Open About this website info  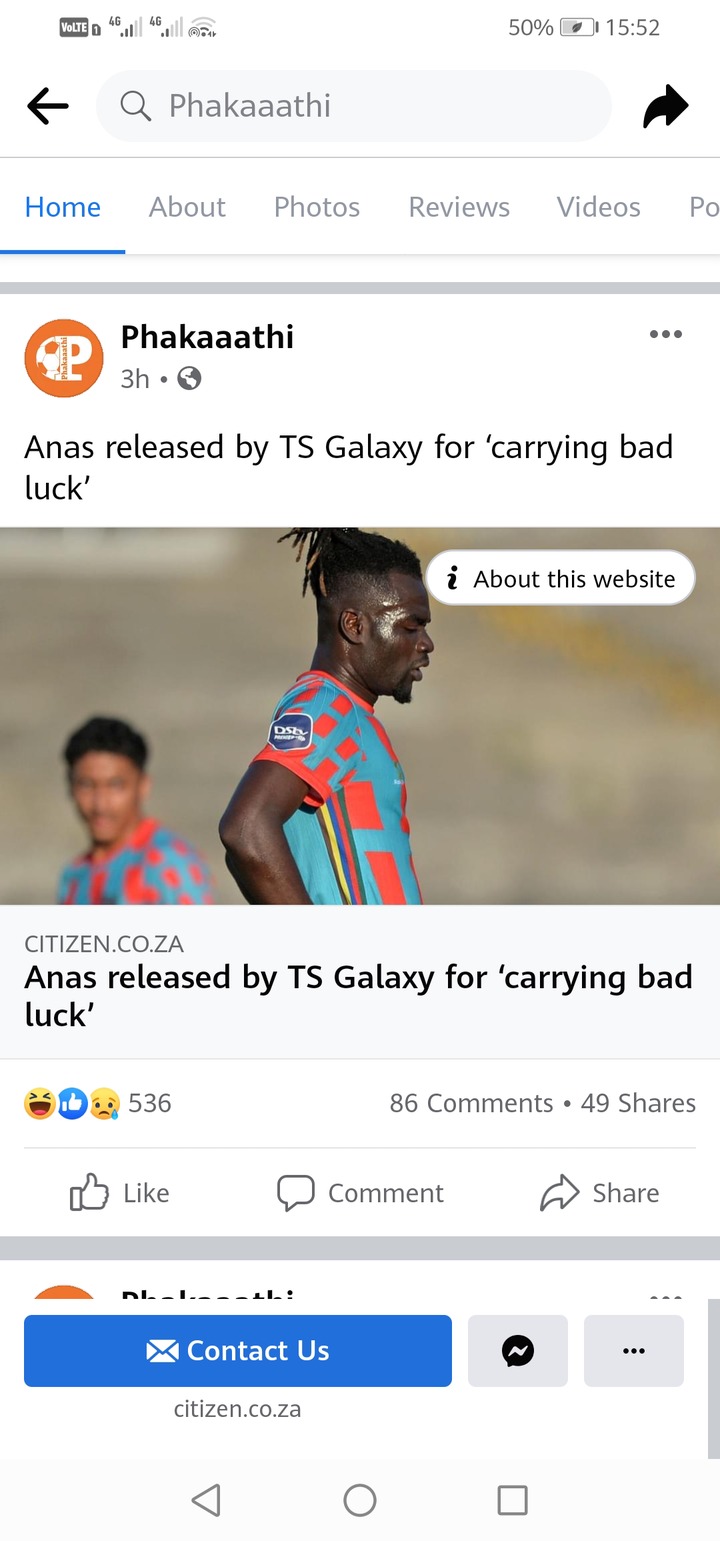(x=560, y=578)
